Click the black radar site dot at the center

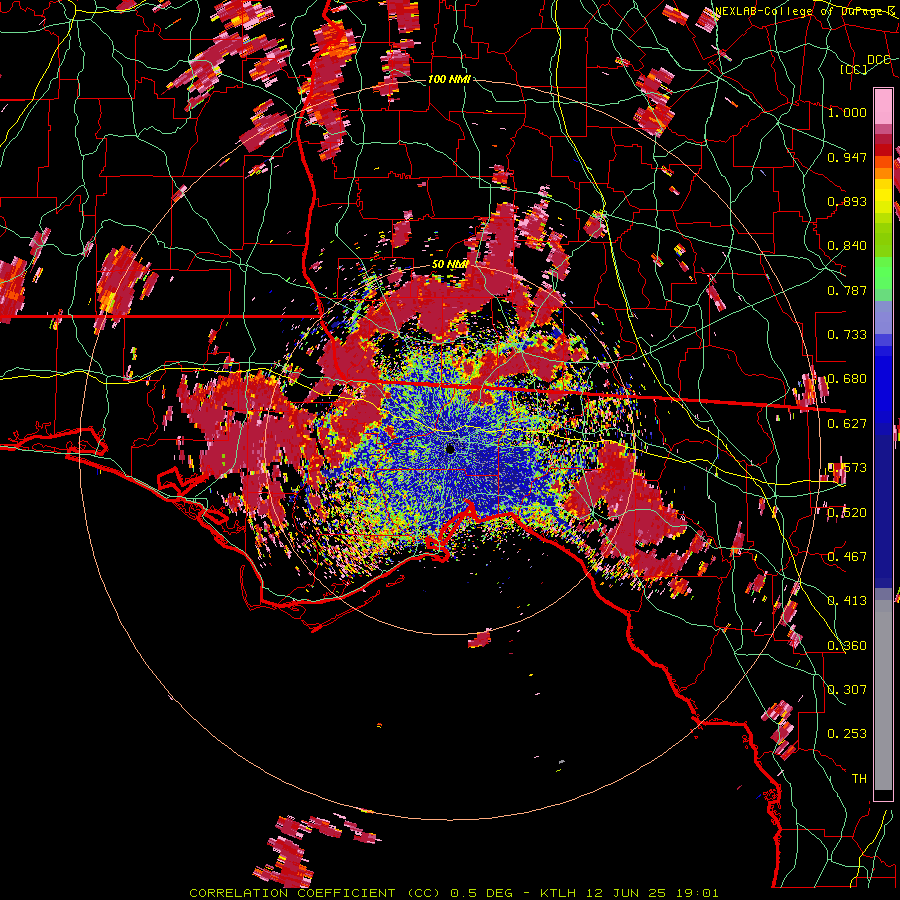click(x=451, y=449)
